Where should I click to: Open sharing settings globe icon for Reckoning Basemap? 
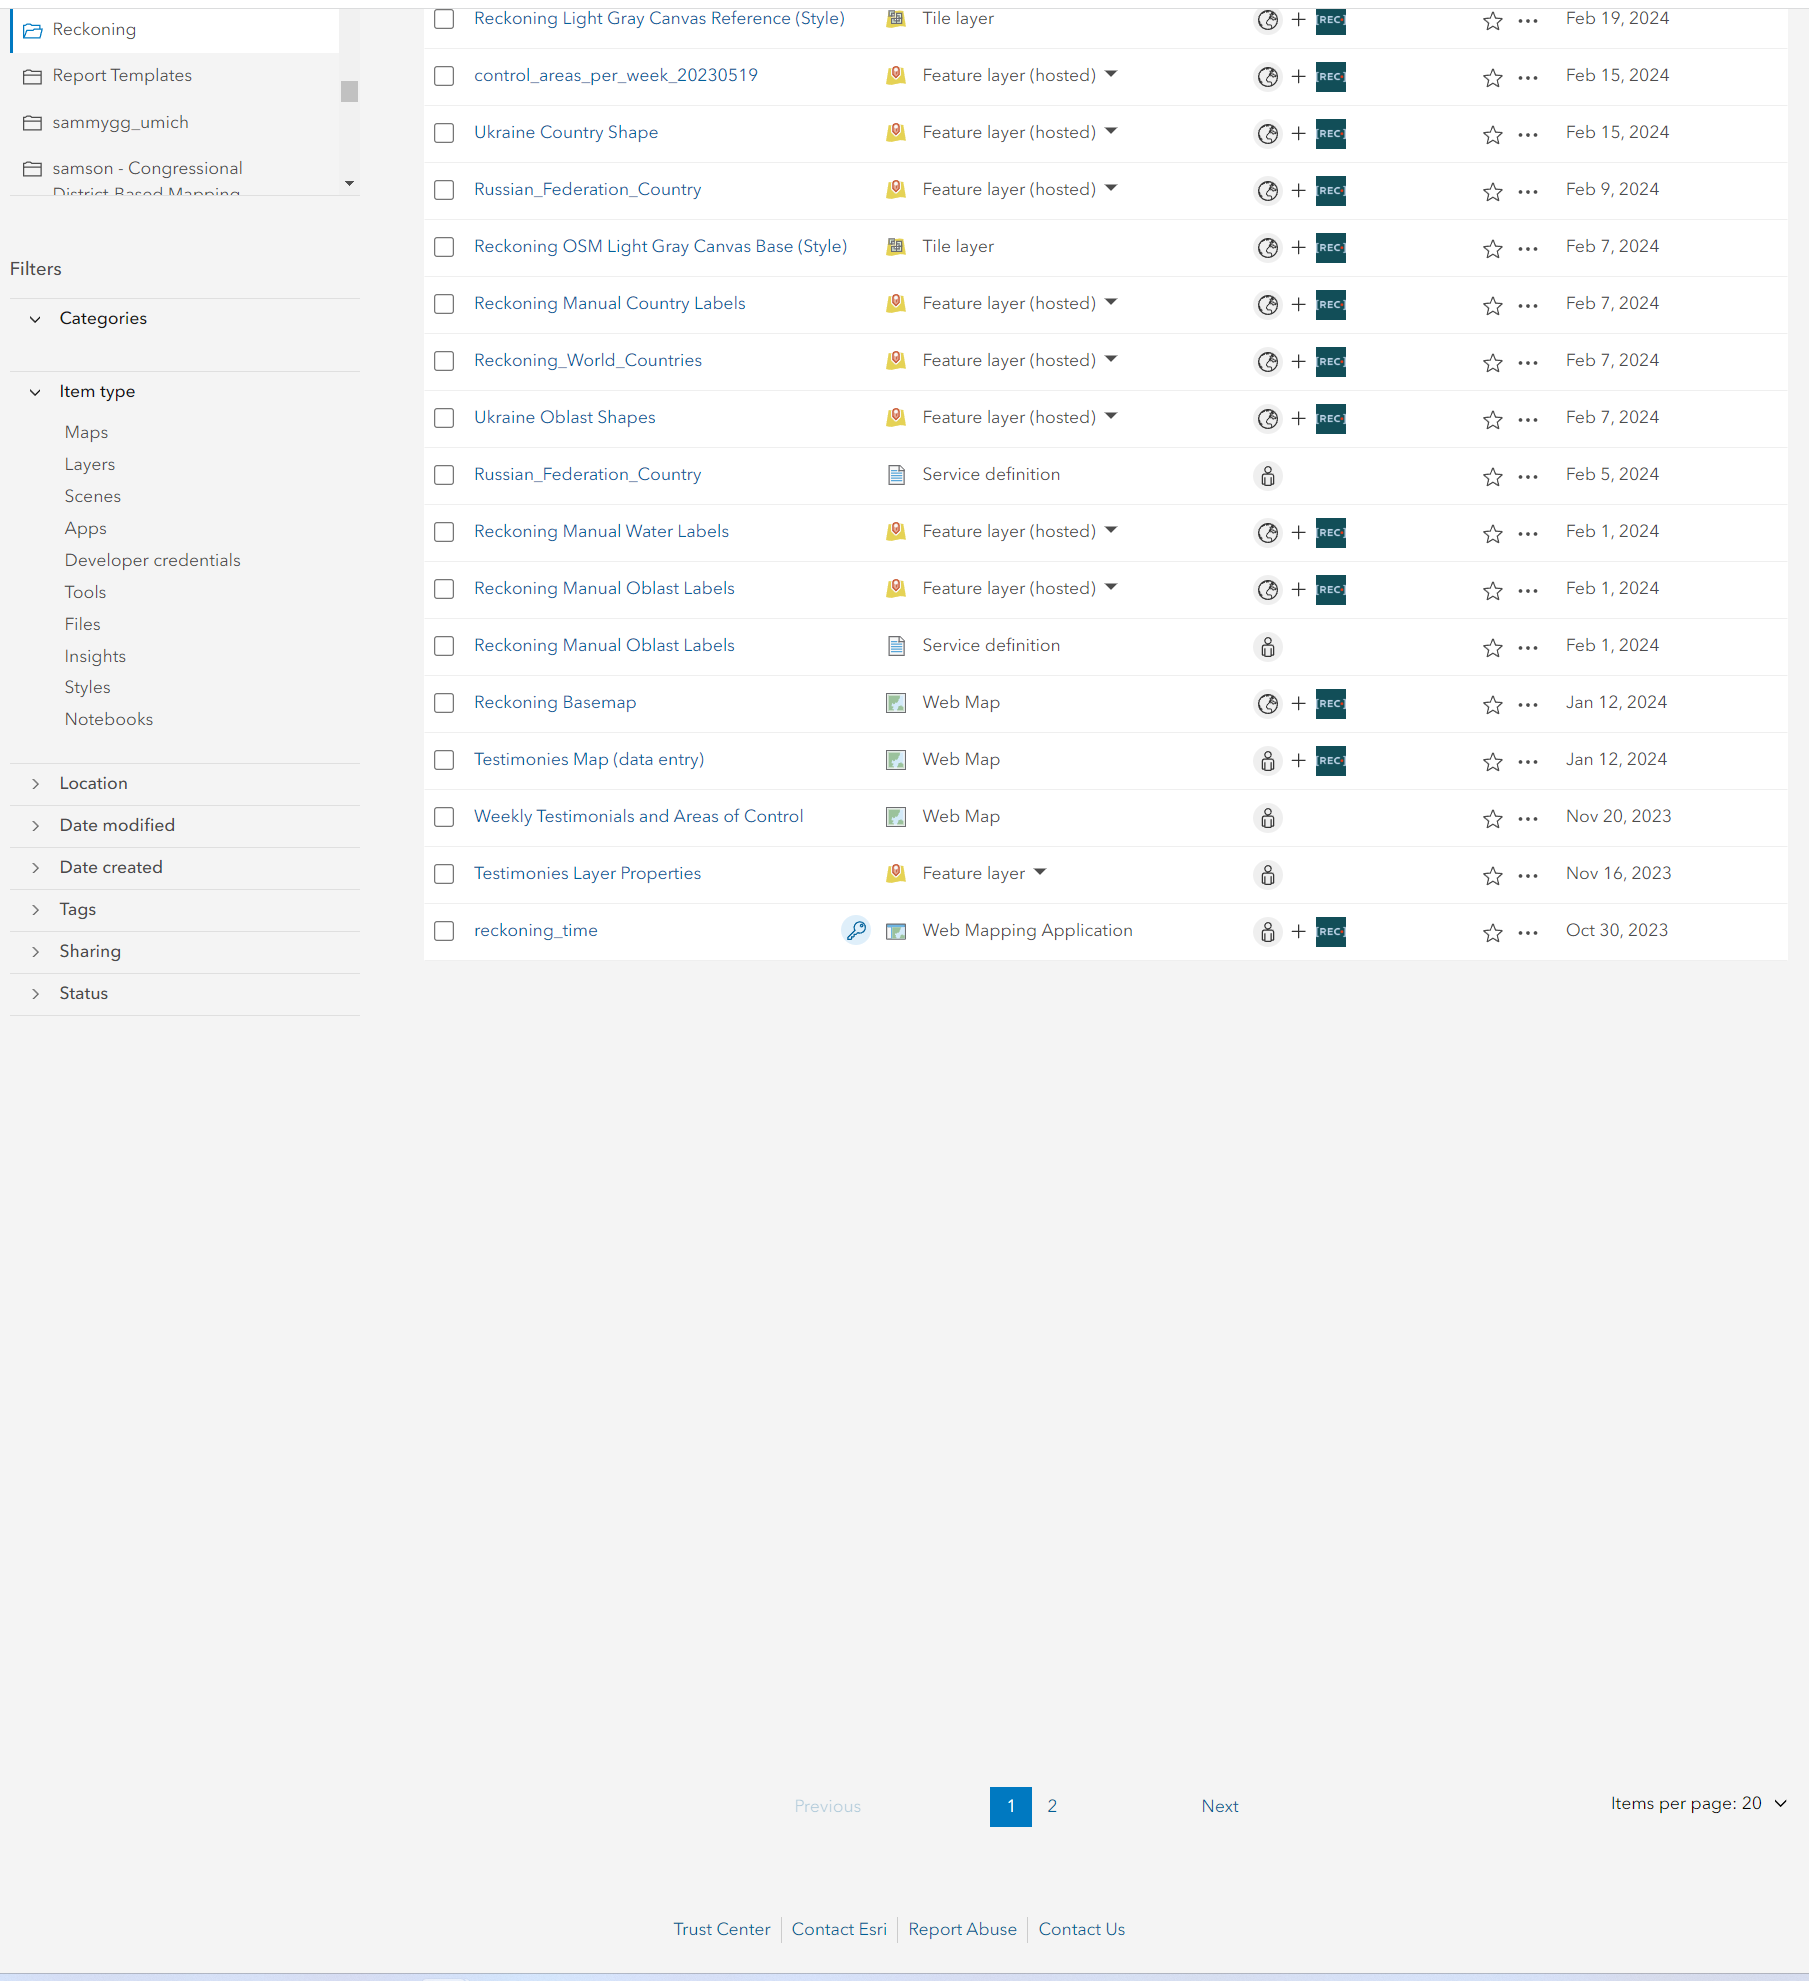point(1266,704)
